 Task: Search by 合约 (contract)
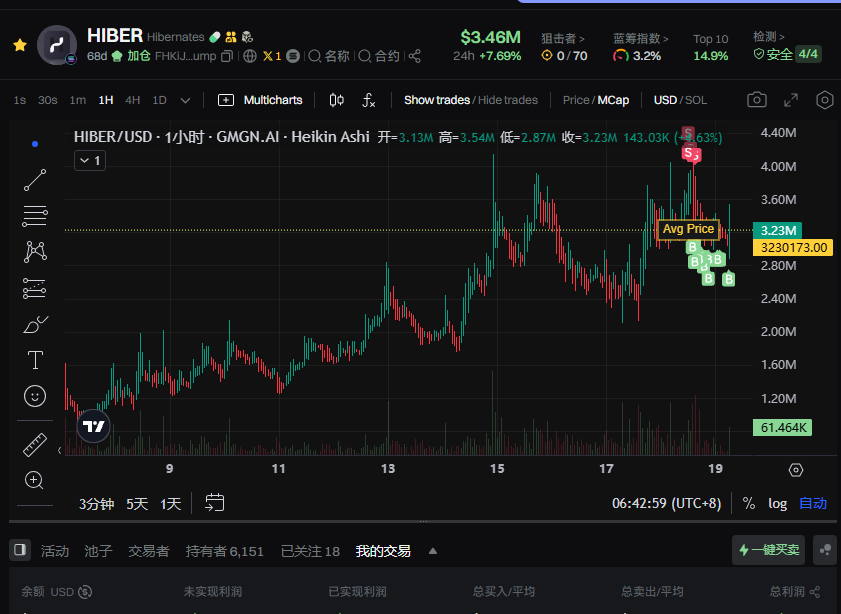(x=379, y=56)
